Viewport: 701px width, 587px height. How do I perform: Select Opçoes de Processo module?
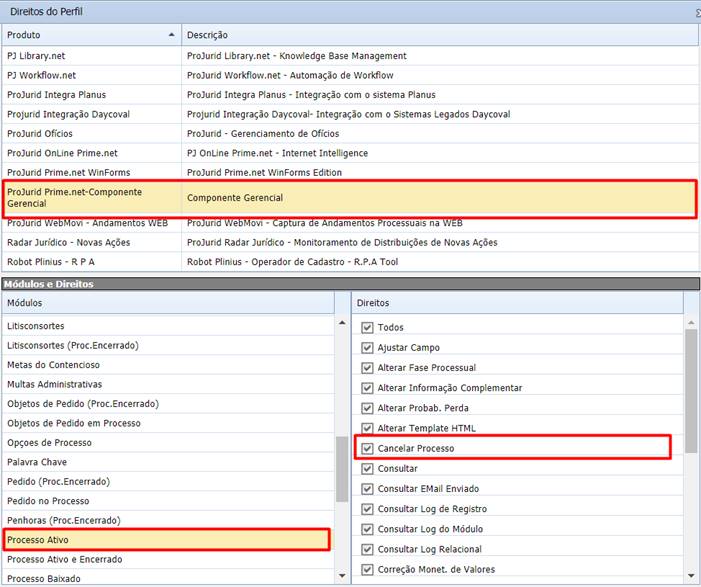point(168,443)
